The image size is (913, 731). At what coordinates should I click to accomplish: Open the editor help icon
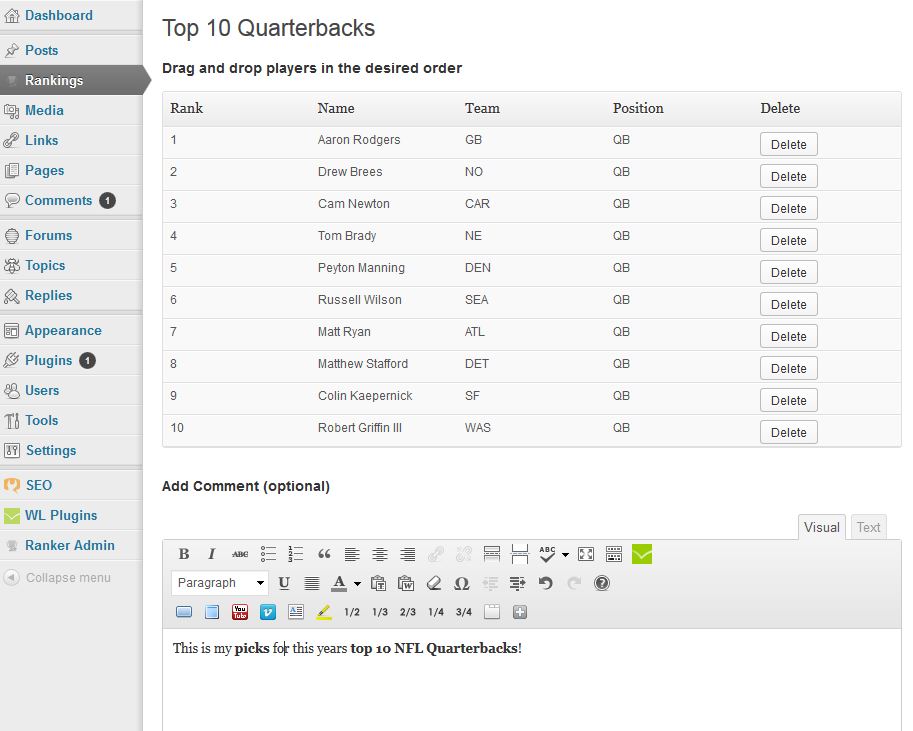click(x=602, y=583)
